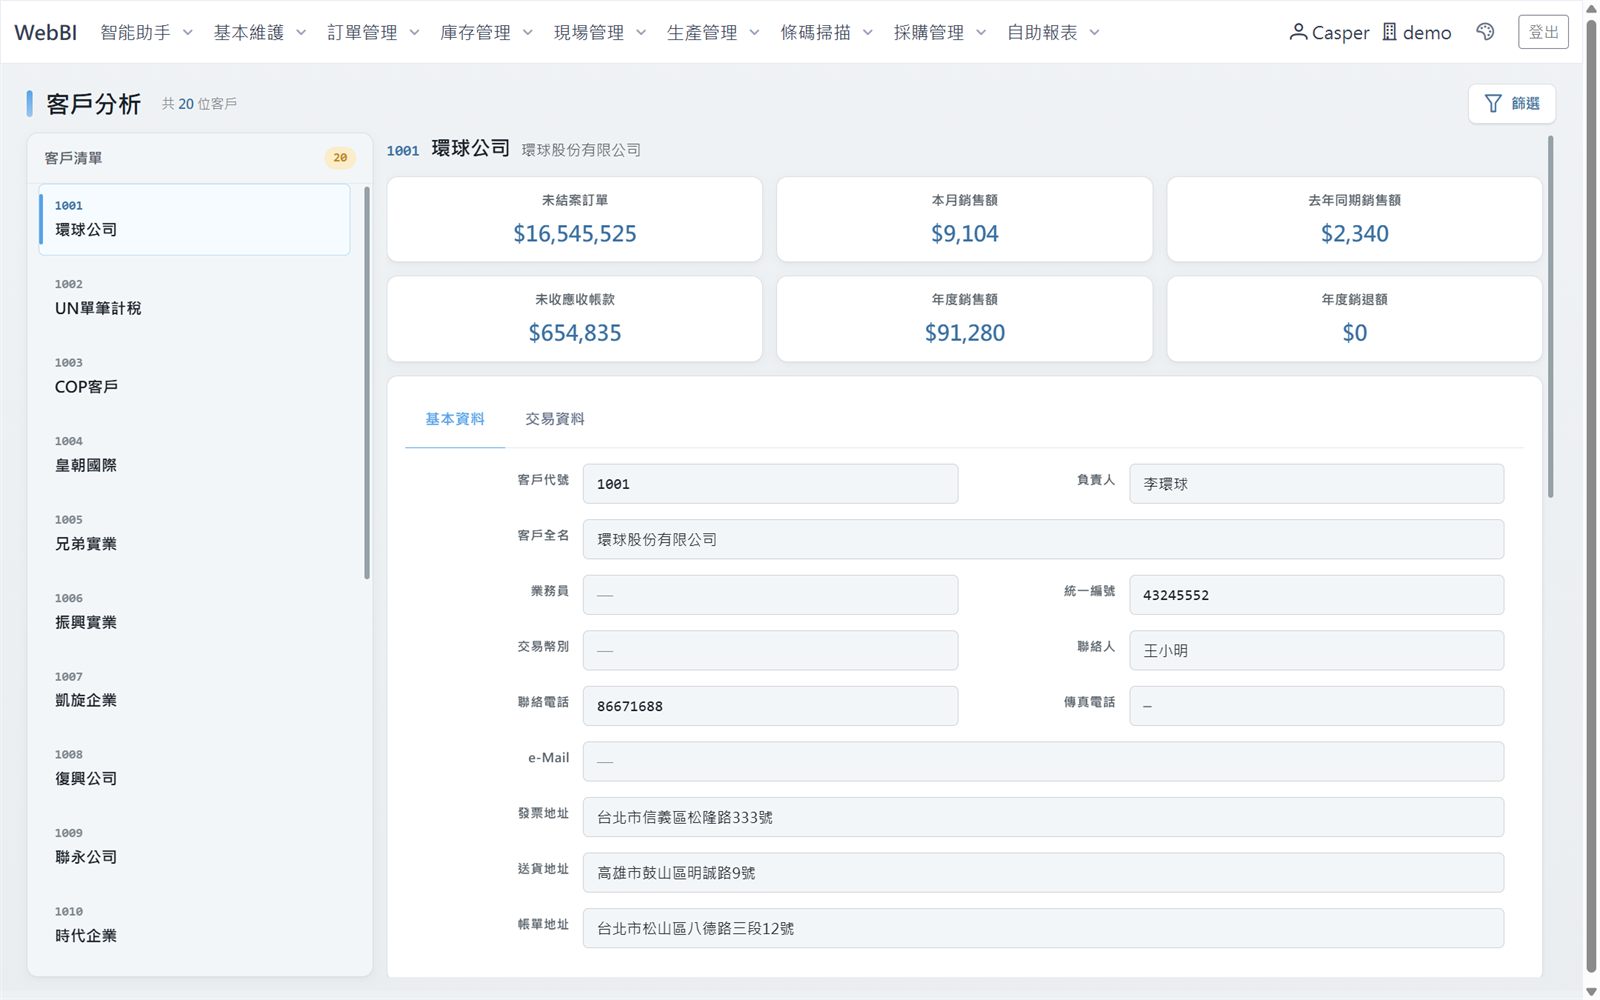Select customer 1009 聯永公司
Image resolution: width=1600 pixels, height=1000 pixels.
195,846
